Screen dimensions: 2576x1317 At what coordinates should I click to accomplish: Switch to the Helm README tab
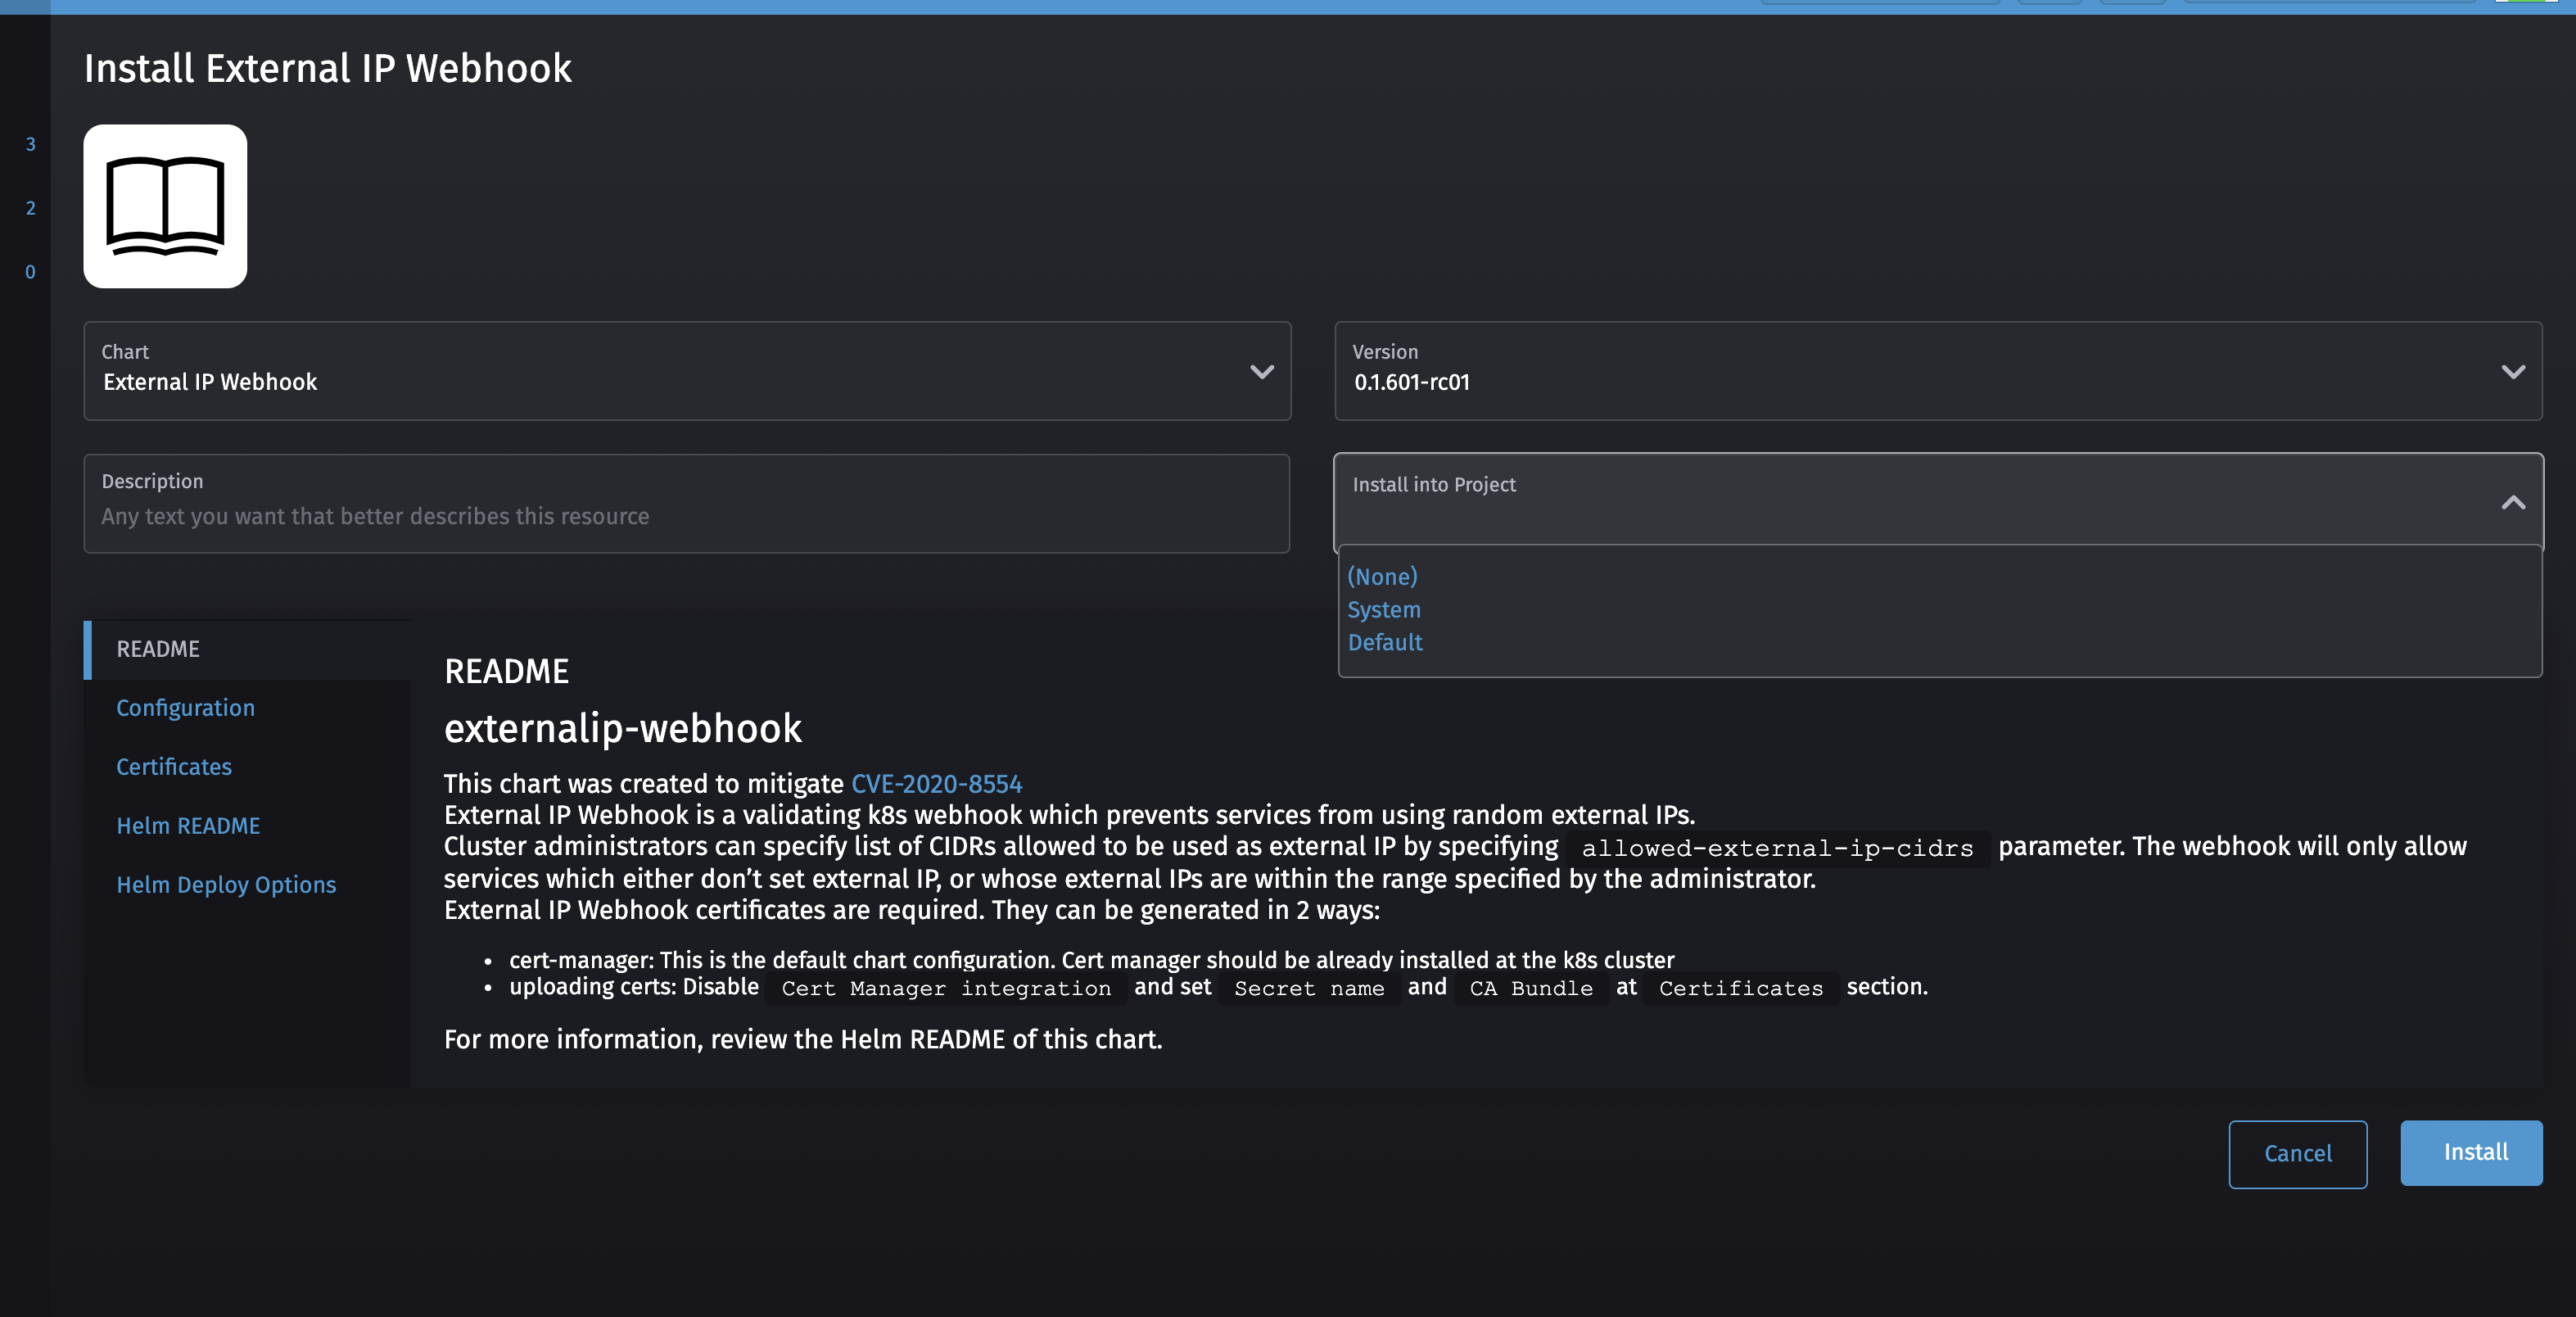click(x=188, y=825)
